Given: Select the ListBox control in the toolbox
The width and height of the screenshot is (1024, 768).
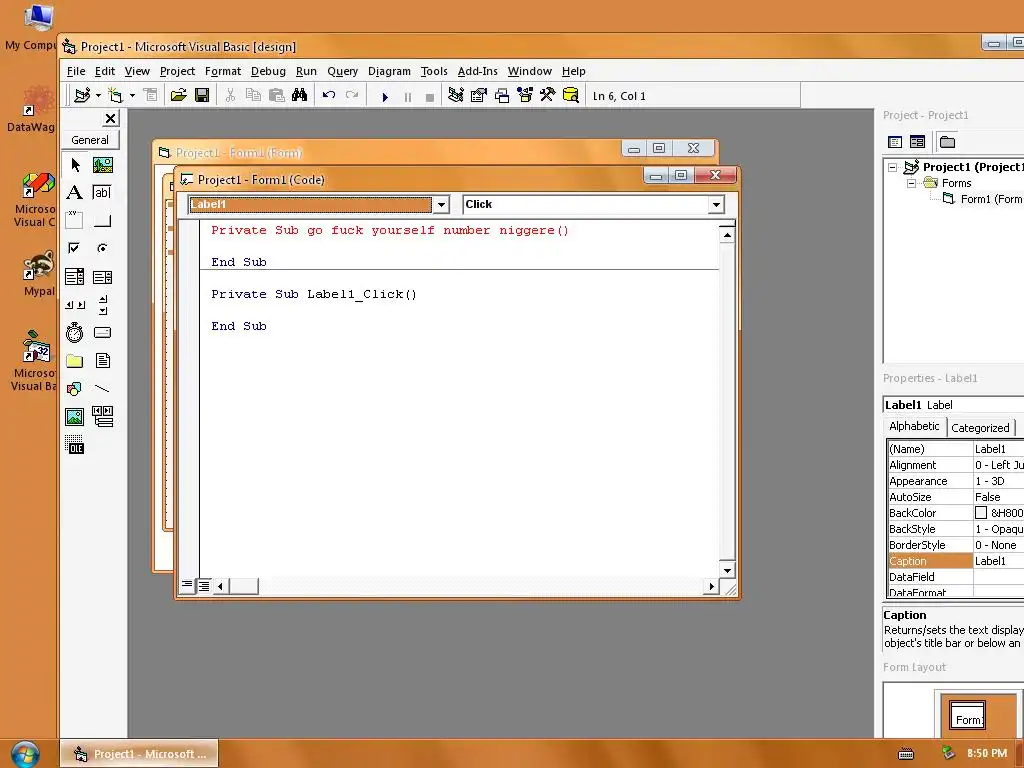Looking at the screenshot, I should [x=103, y=276].
